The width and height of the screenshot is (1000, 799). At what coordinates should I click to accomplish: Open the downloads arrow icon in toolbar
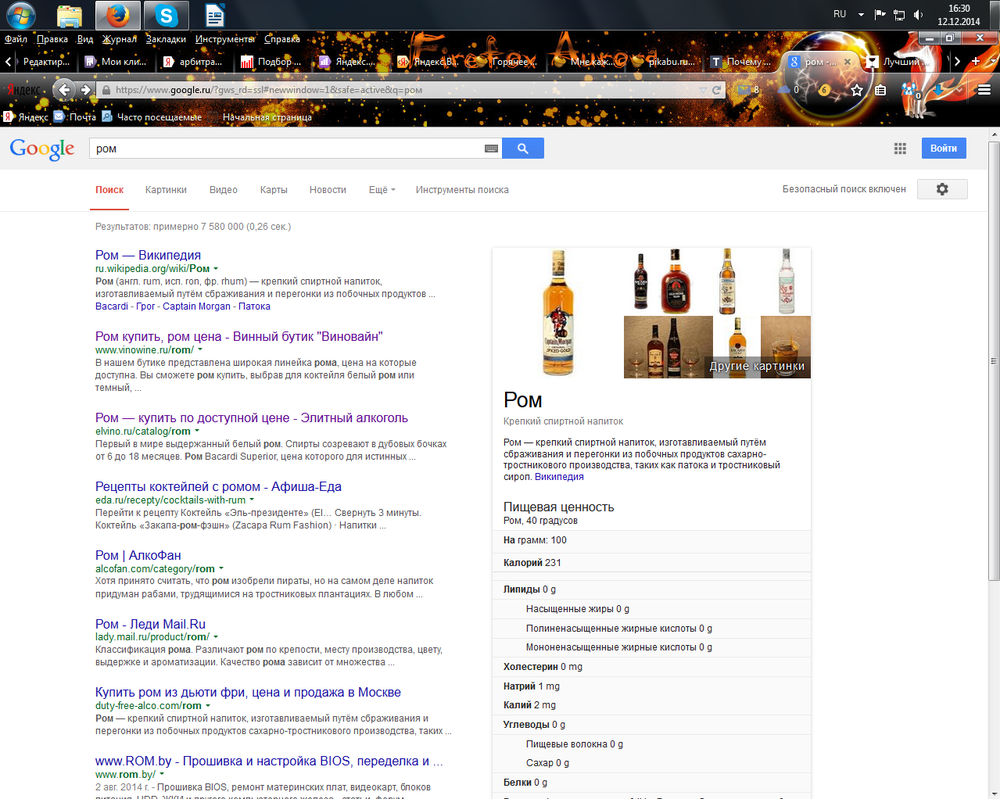click(x=938, y=90)
